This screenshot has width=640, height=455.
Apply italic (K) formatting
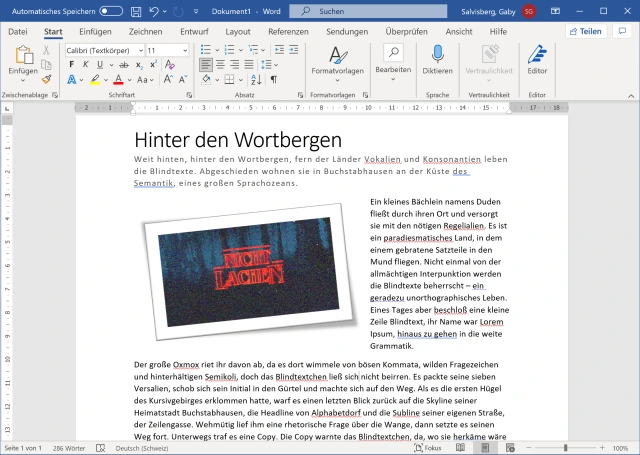pyautogui.click(x=85, y=65)
